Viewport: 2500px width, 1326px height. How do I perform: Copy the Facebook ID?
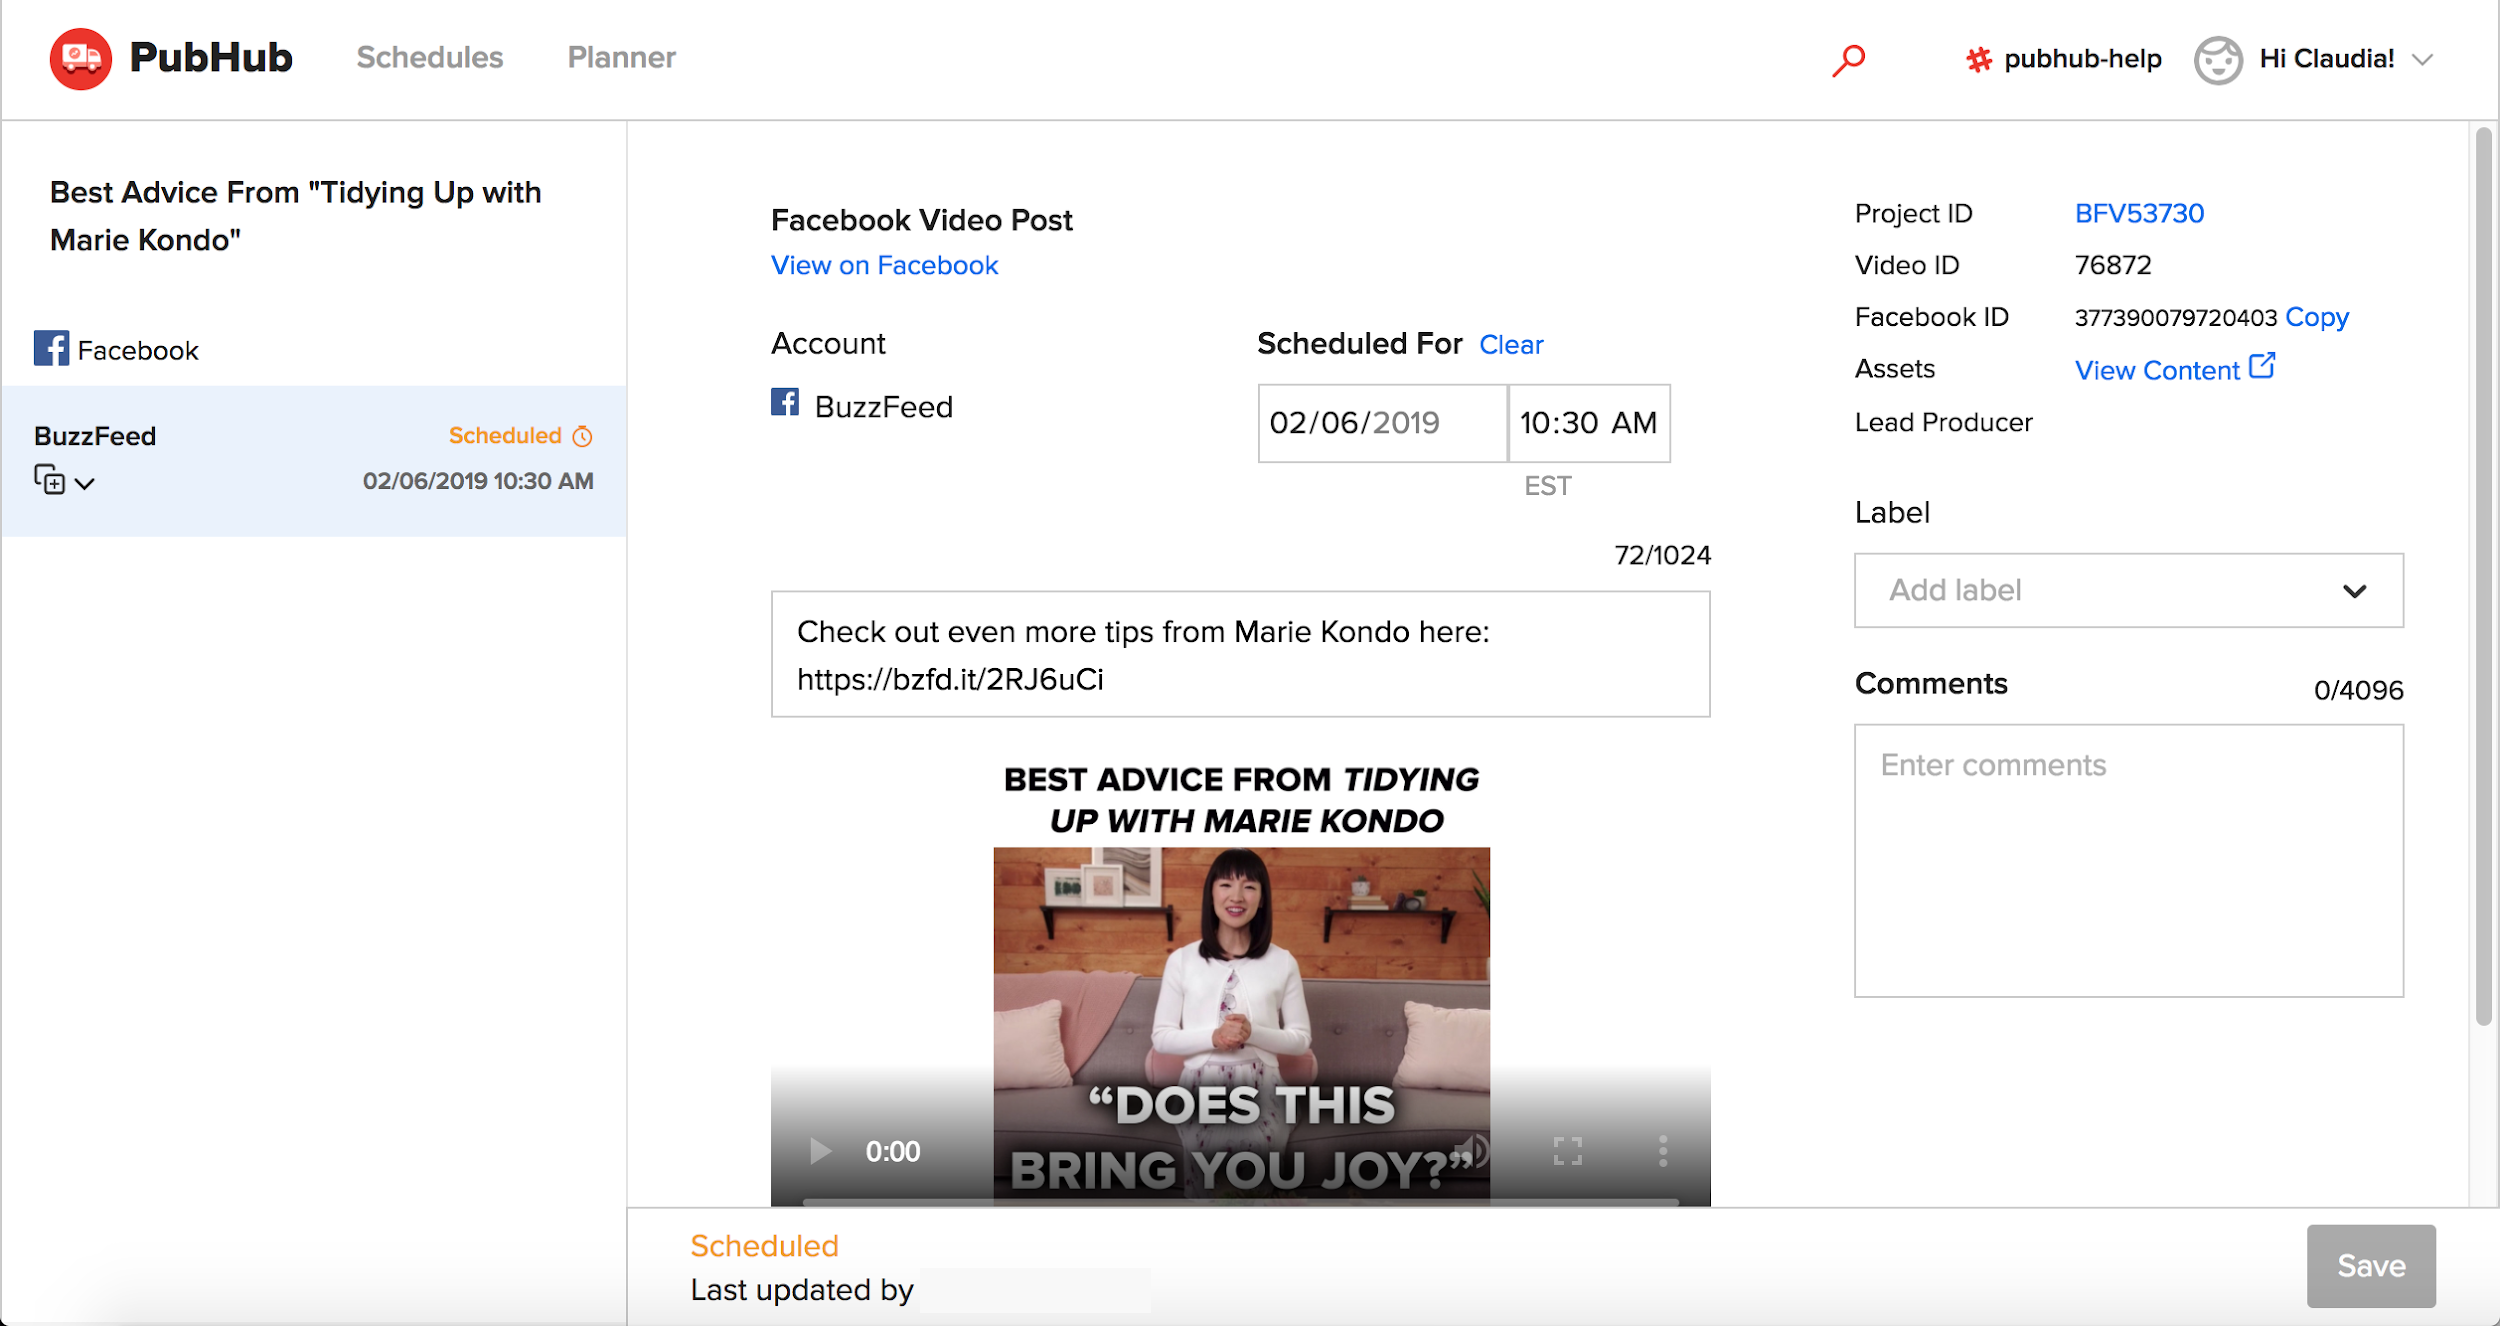click(2317, 317)
